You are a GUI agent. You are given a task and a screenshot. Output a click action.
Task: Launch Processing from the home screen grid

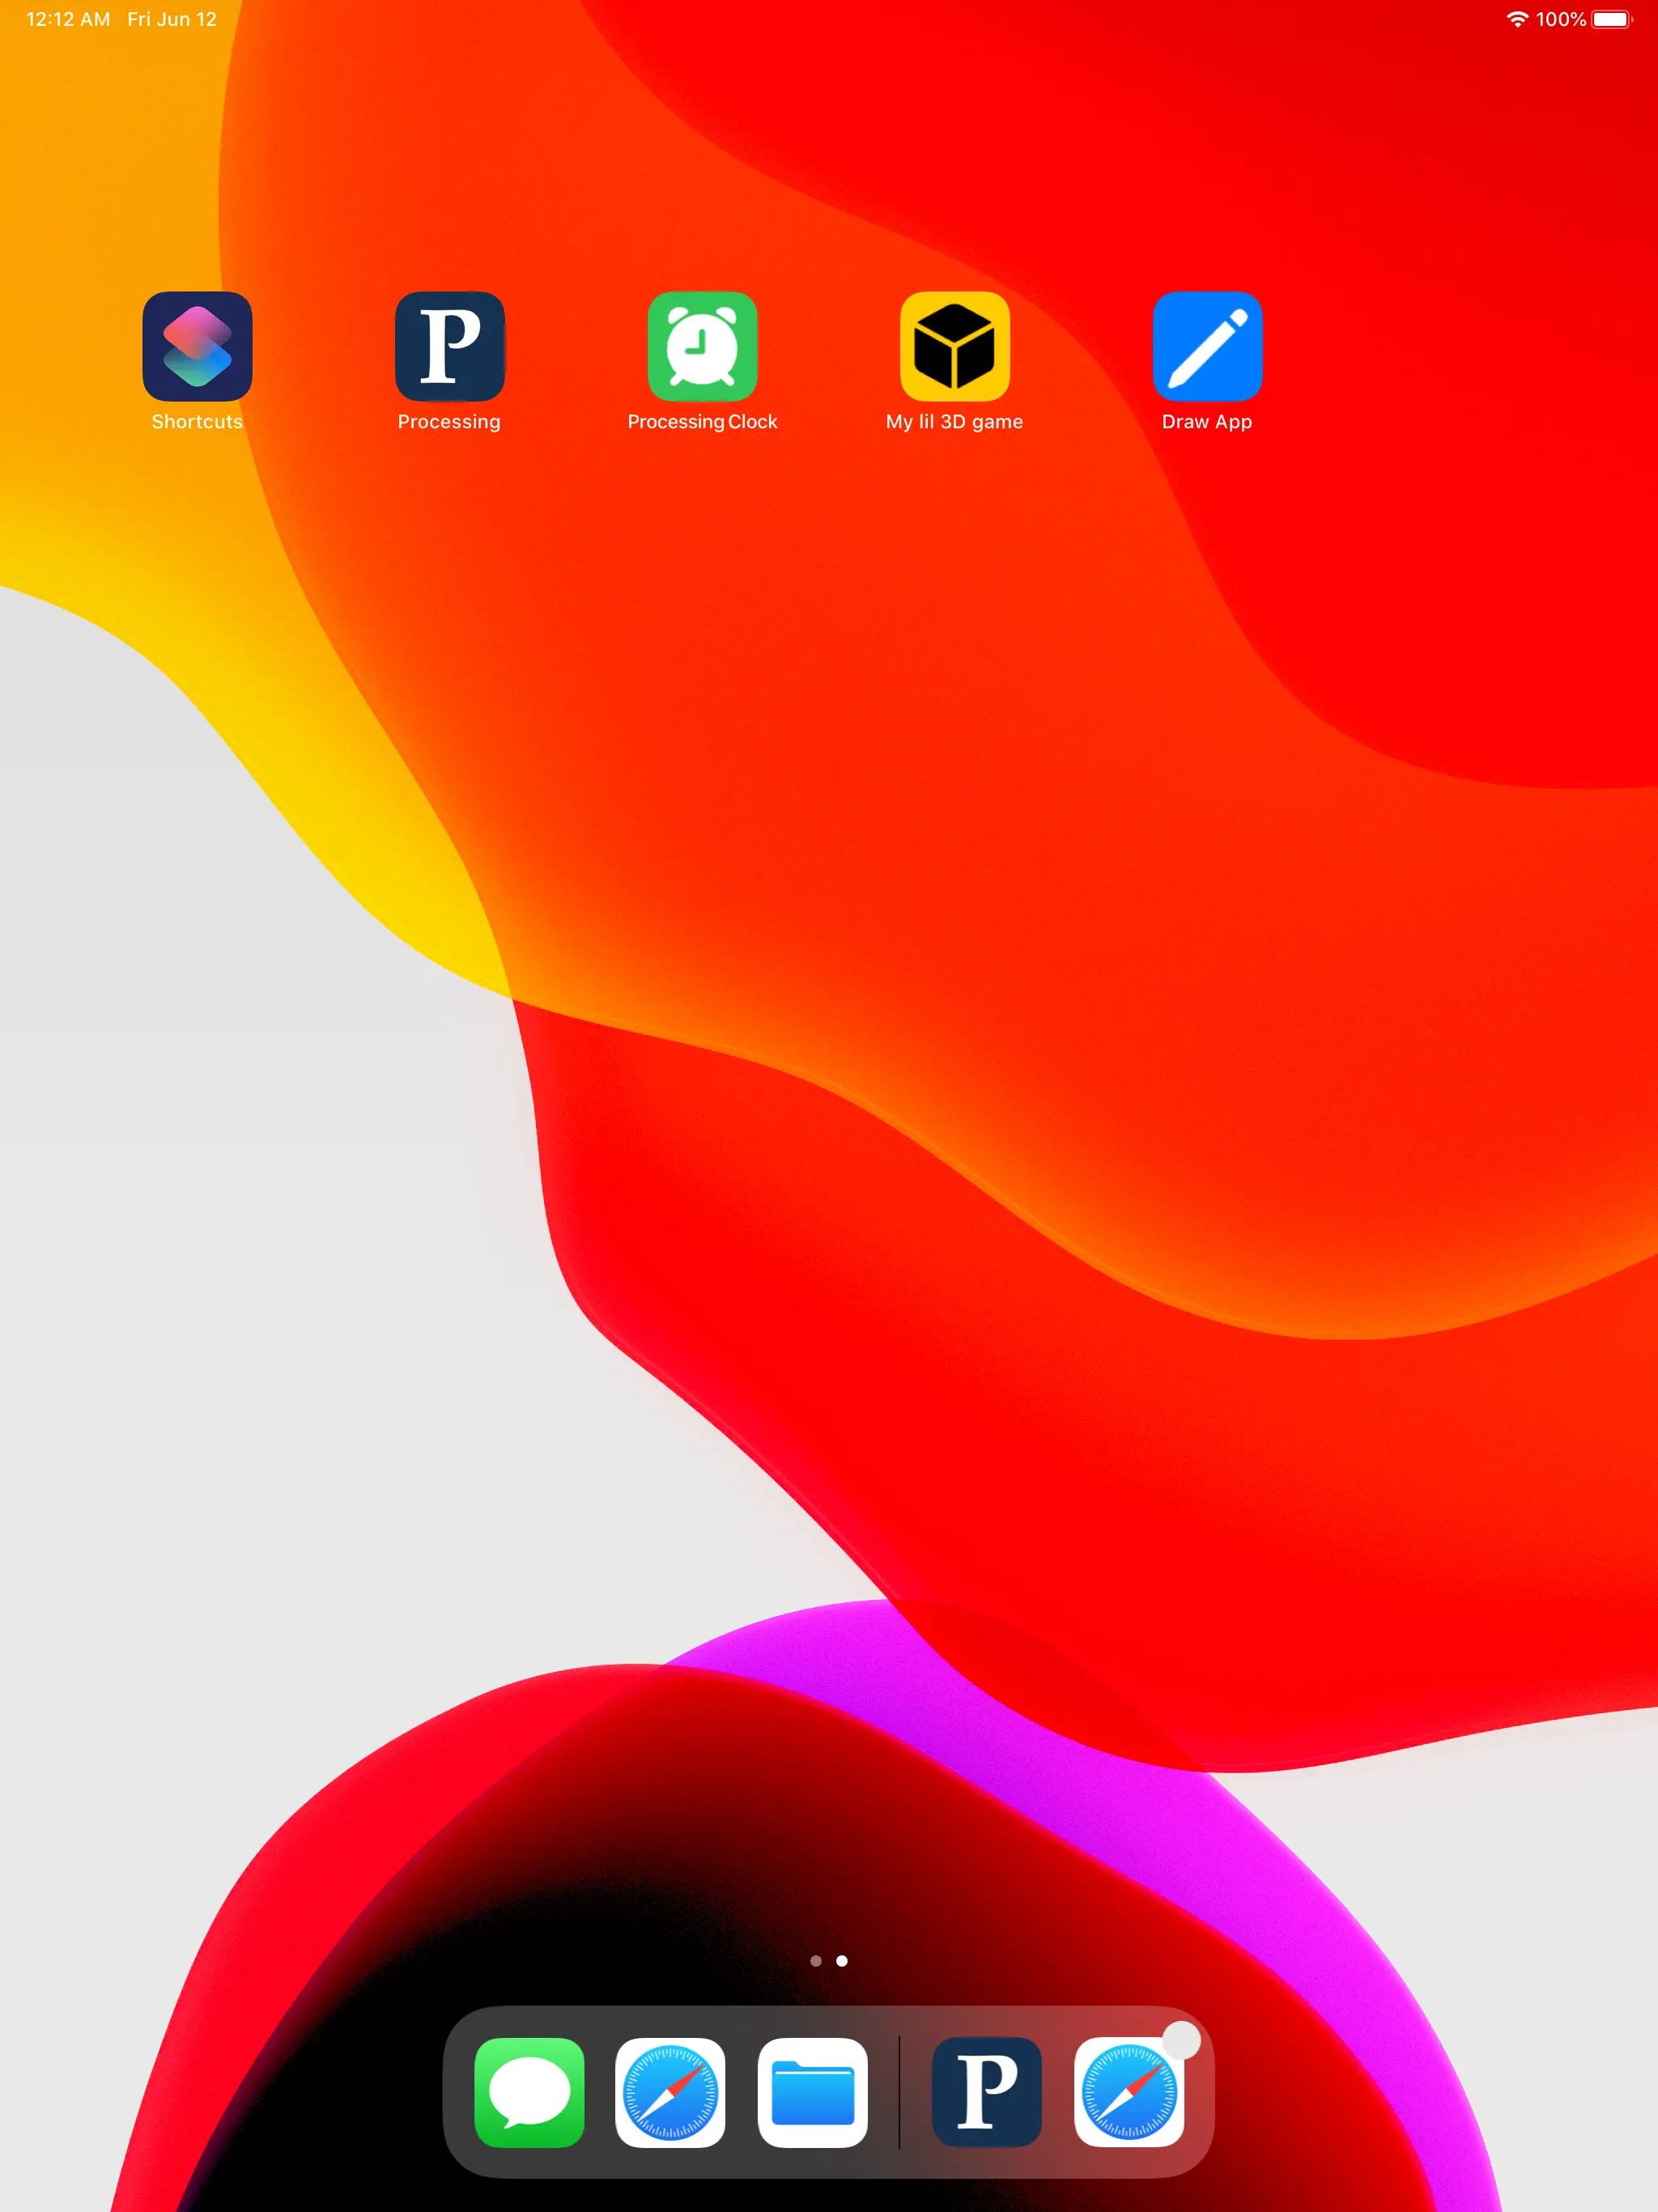[x=449, y=346]
